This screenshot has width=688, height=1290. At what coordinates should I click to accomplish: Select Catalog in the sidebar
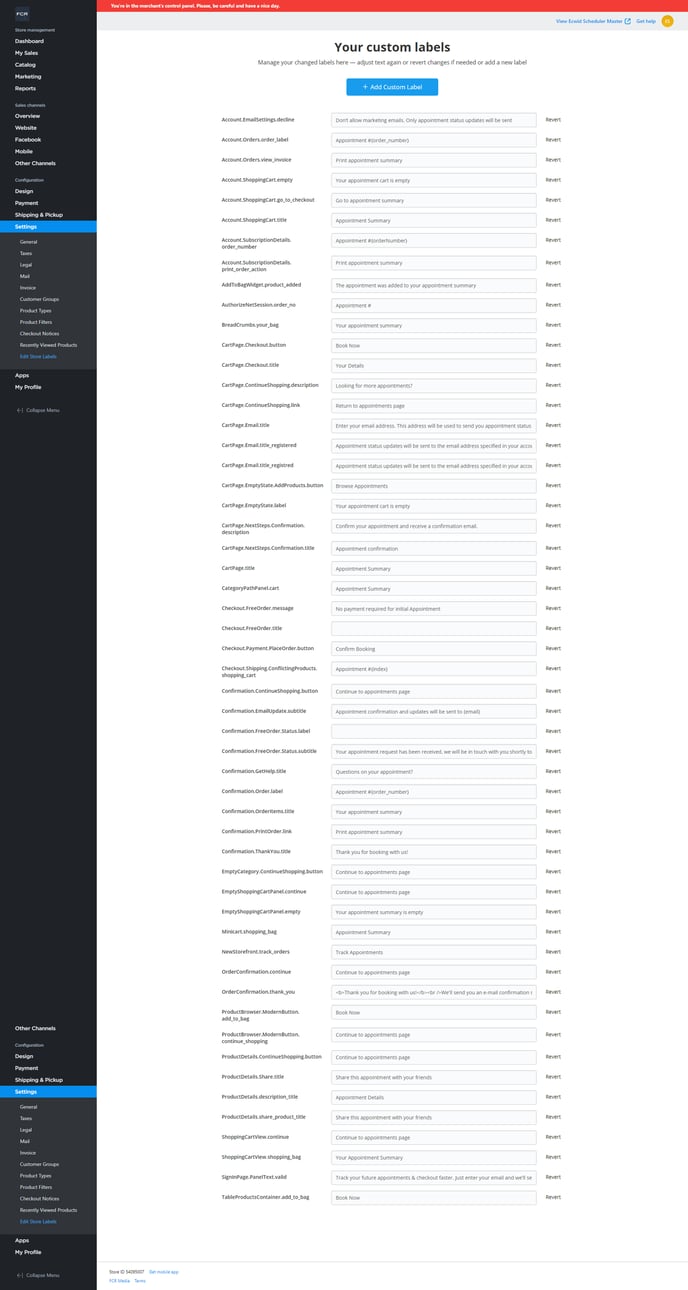[25, 65]
